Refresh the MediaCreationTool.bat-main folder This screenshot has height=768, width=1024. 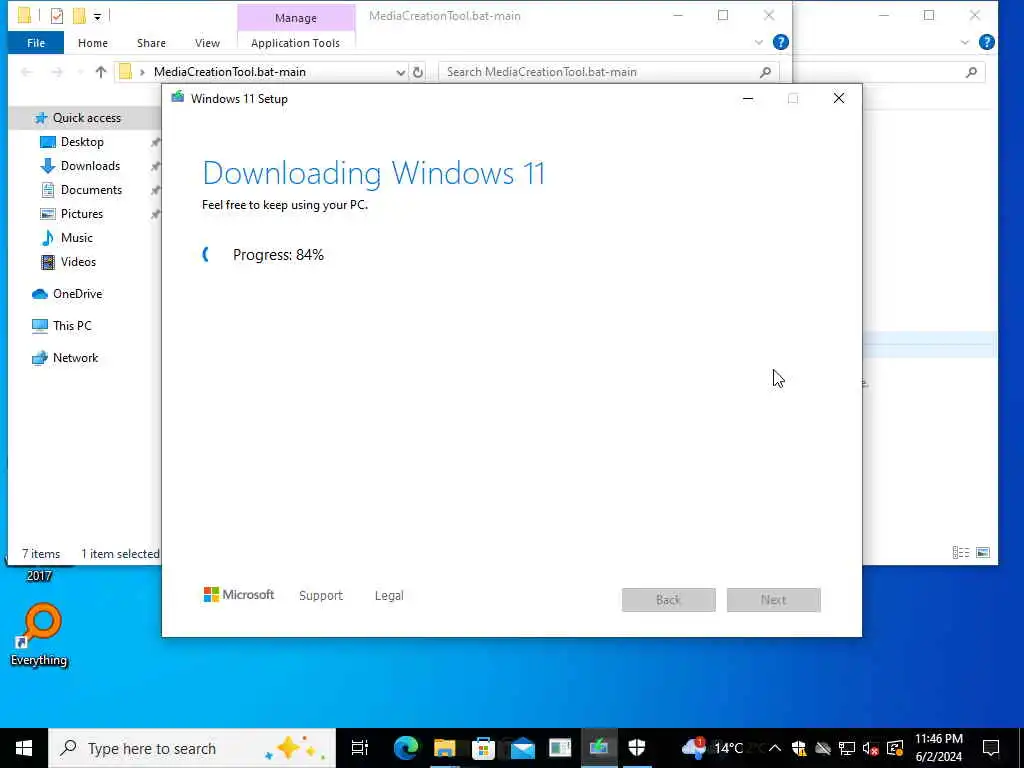click(418, 72)
